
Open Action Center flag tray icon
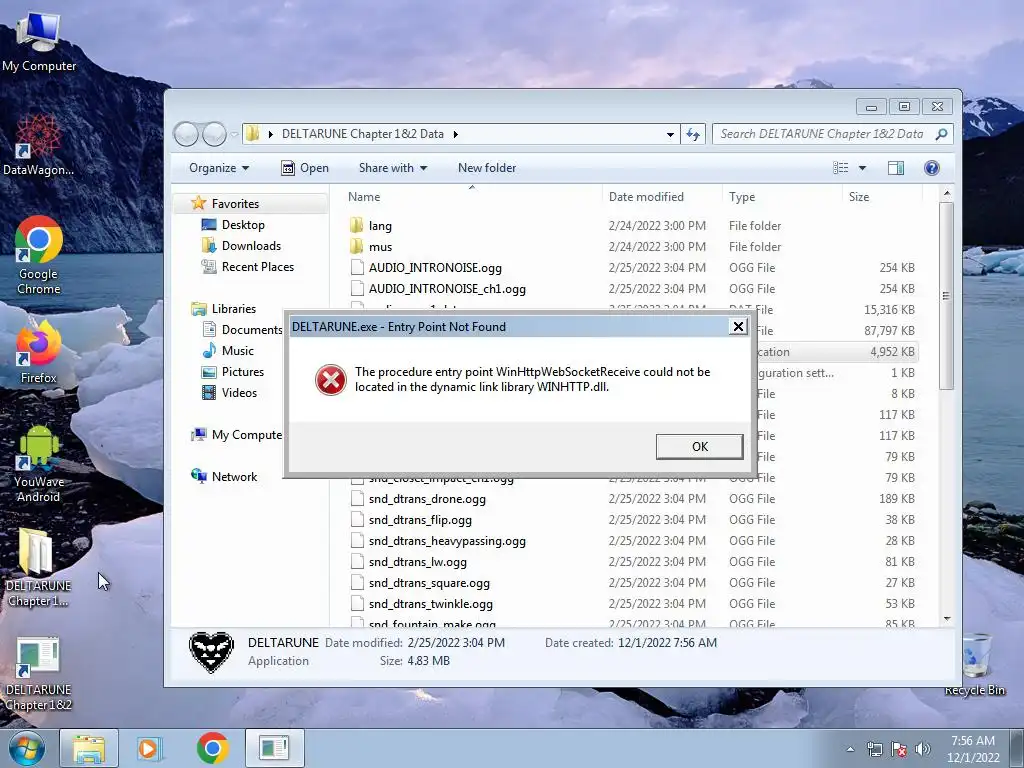pos(898,749)
